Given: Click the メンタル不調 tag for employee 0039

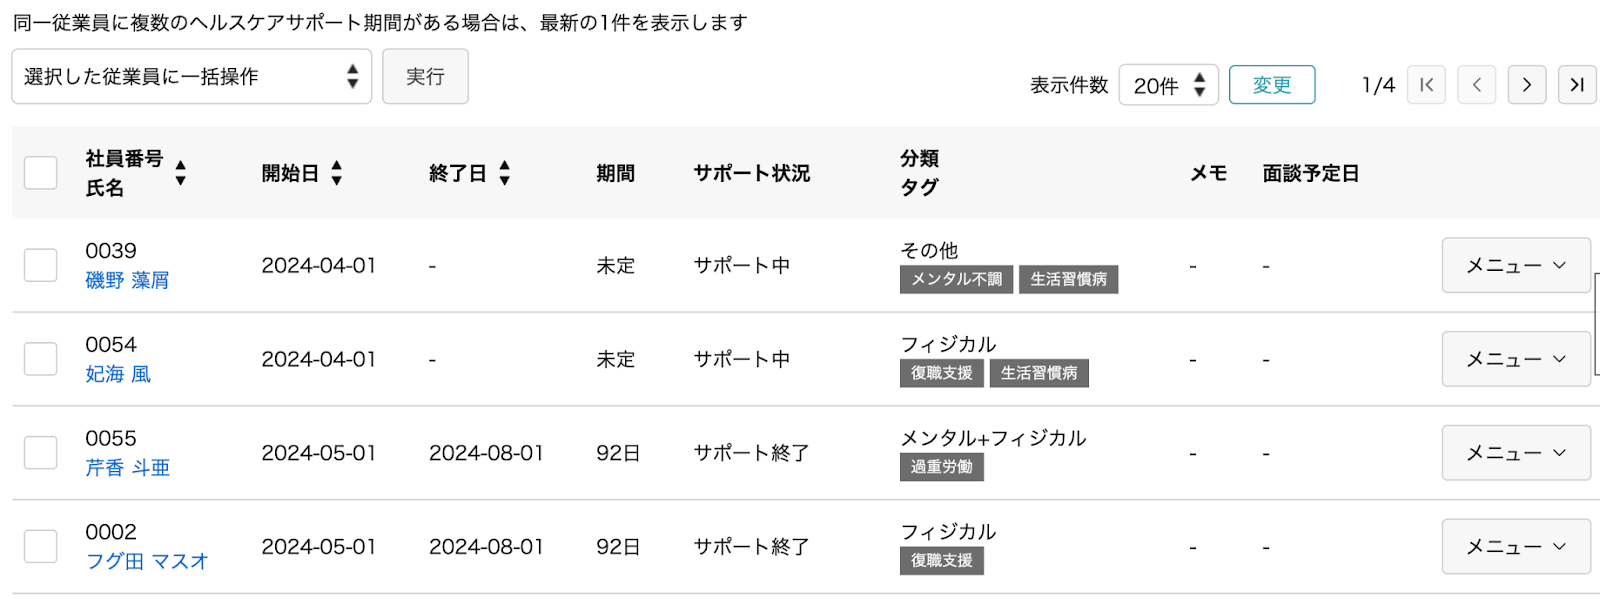Looking at the screenshot, I should pos(957,279).
